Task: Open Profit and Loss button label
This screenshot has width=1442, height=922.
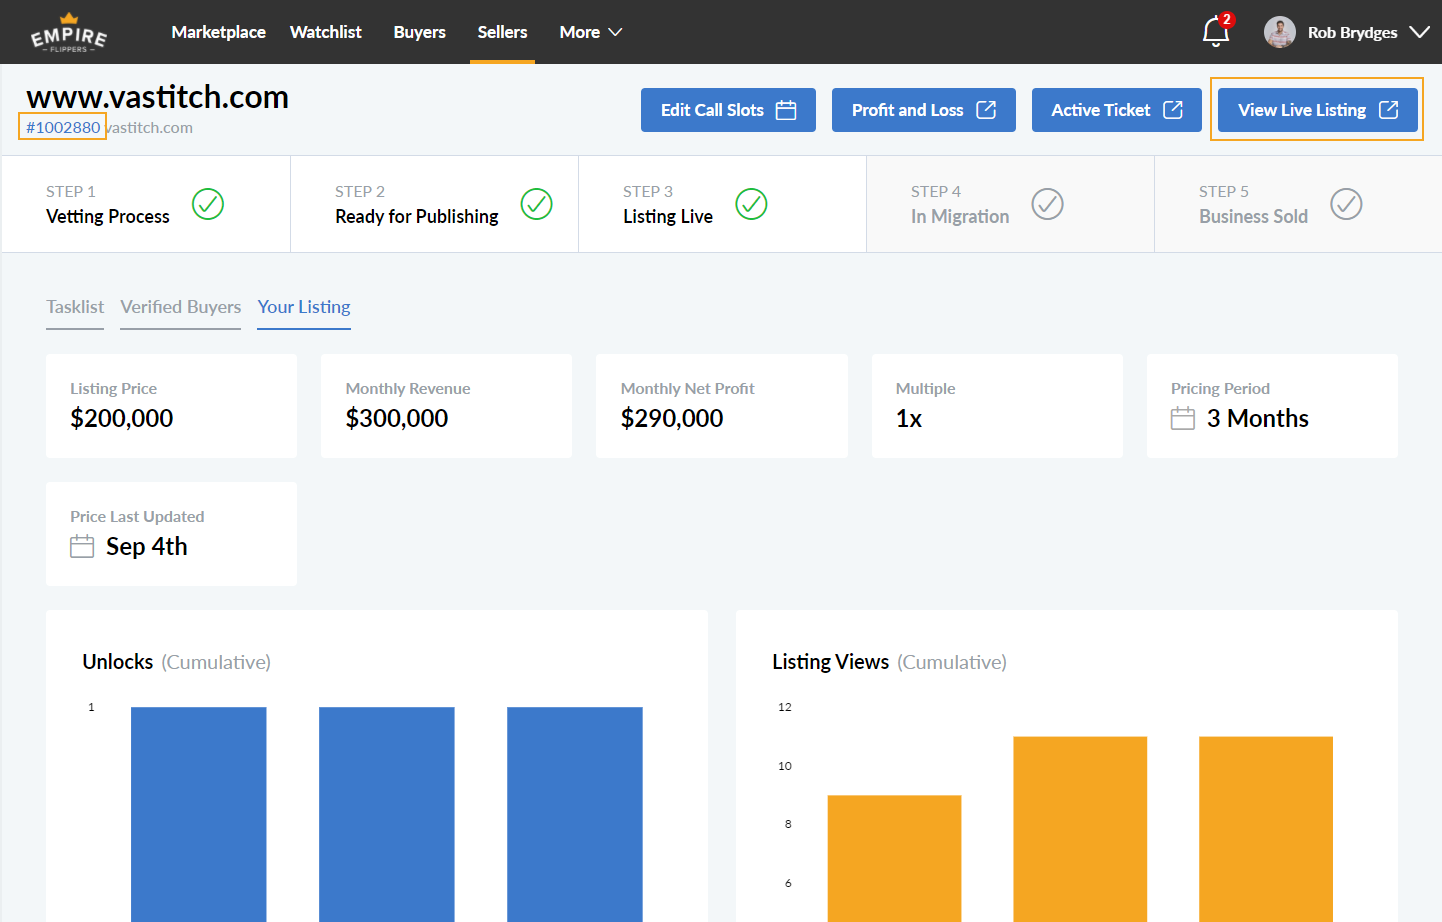Action: point(908,110)
